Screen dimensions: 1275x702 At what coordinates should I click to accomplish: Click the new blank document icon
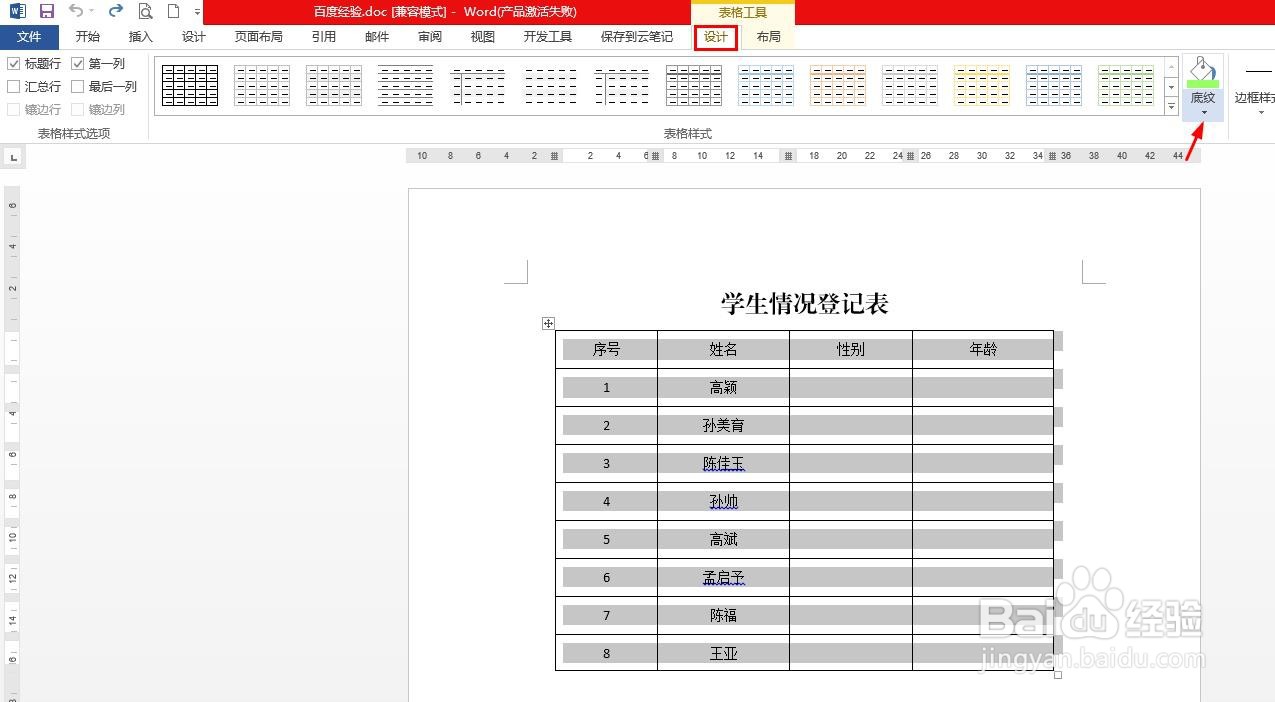tap(172, 10)
